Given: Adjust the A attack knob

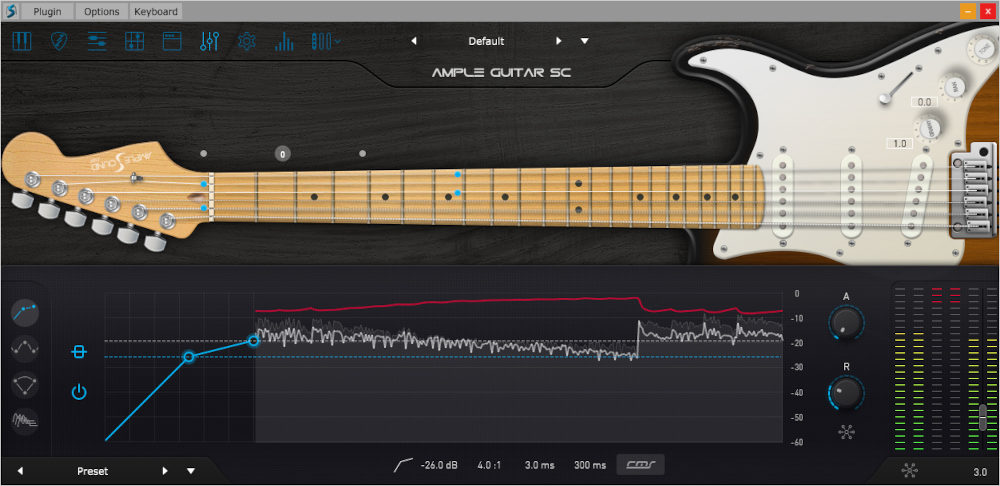Looking at the screenshot, I should click(846, 322).
